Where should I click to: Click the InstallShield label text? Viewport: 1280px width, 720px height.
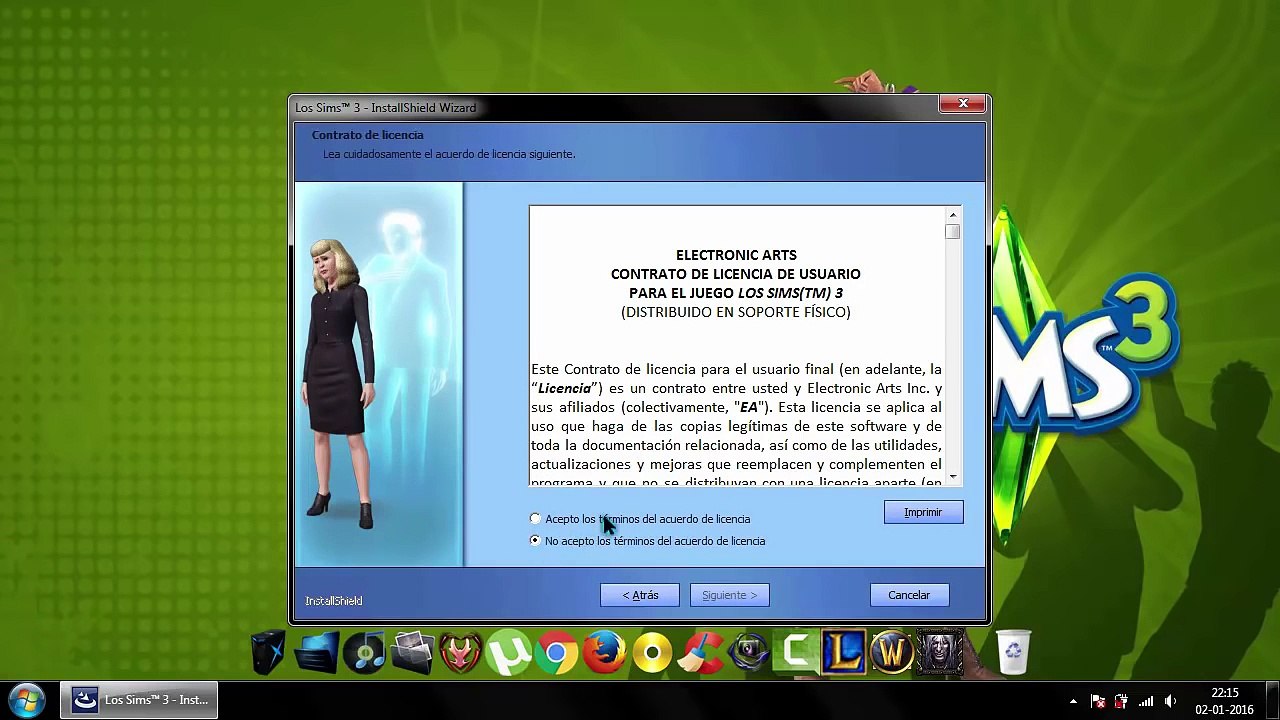[x=334, y=601]
